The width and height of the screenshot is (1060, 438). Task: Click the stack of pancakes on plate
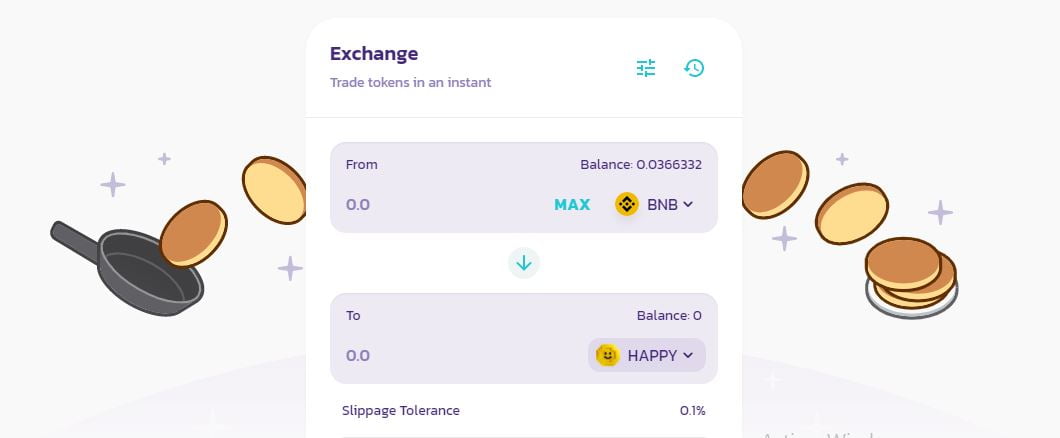[x=911, y=277]
